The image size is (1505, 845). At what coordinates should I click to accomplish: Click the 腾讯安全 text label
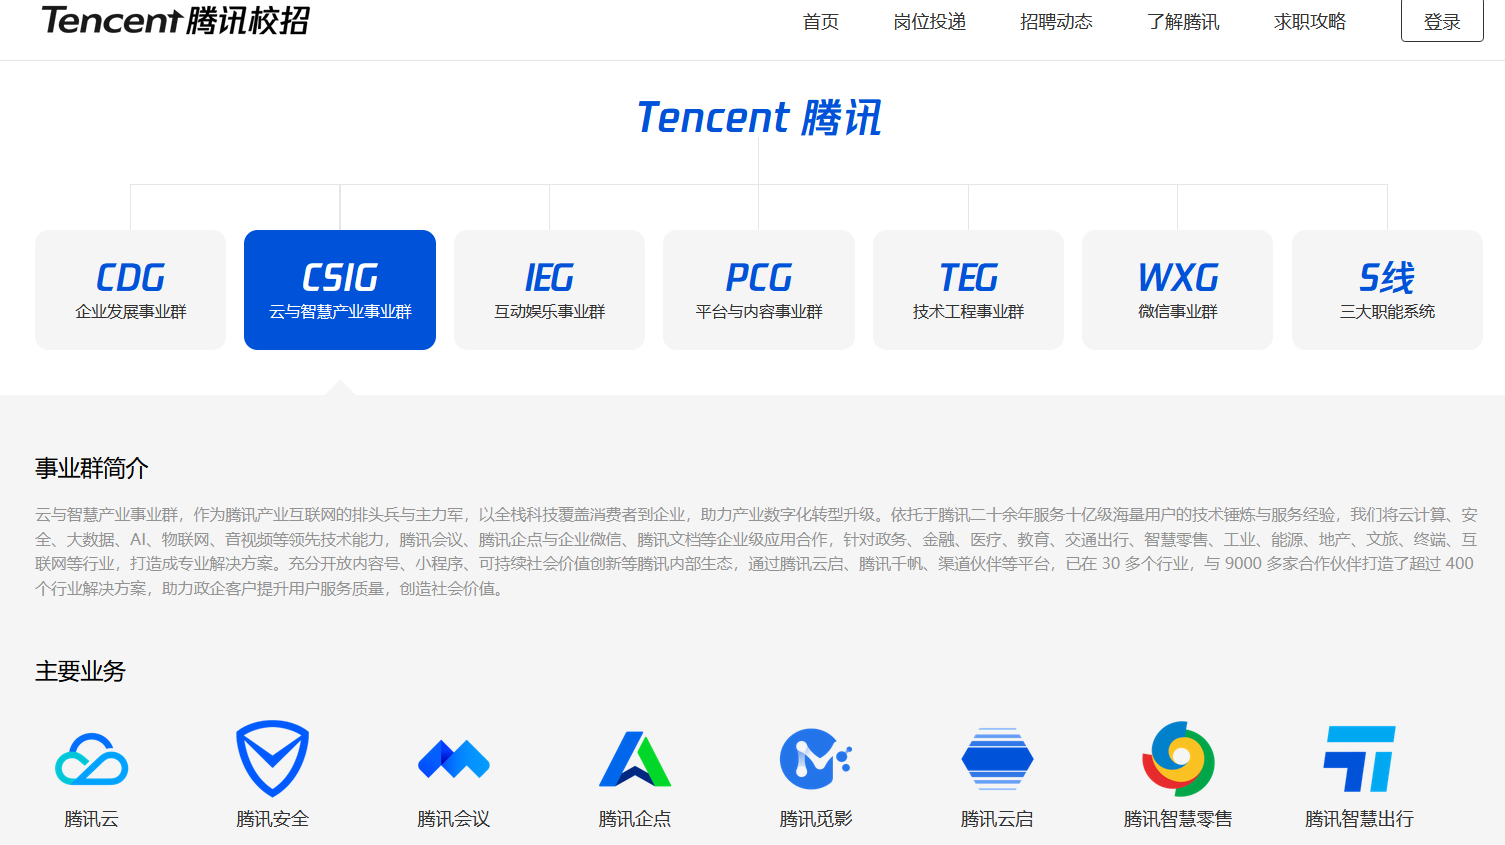tap(273, 819)
